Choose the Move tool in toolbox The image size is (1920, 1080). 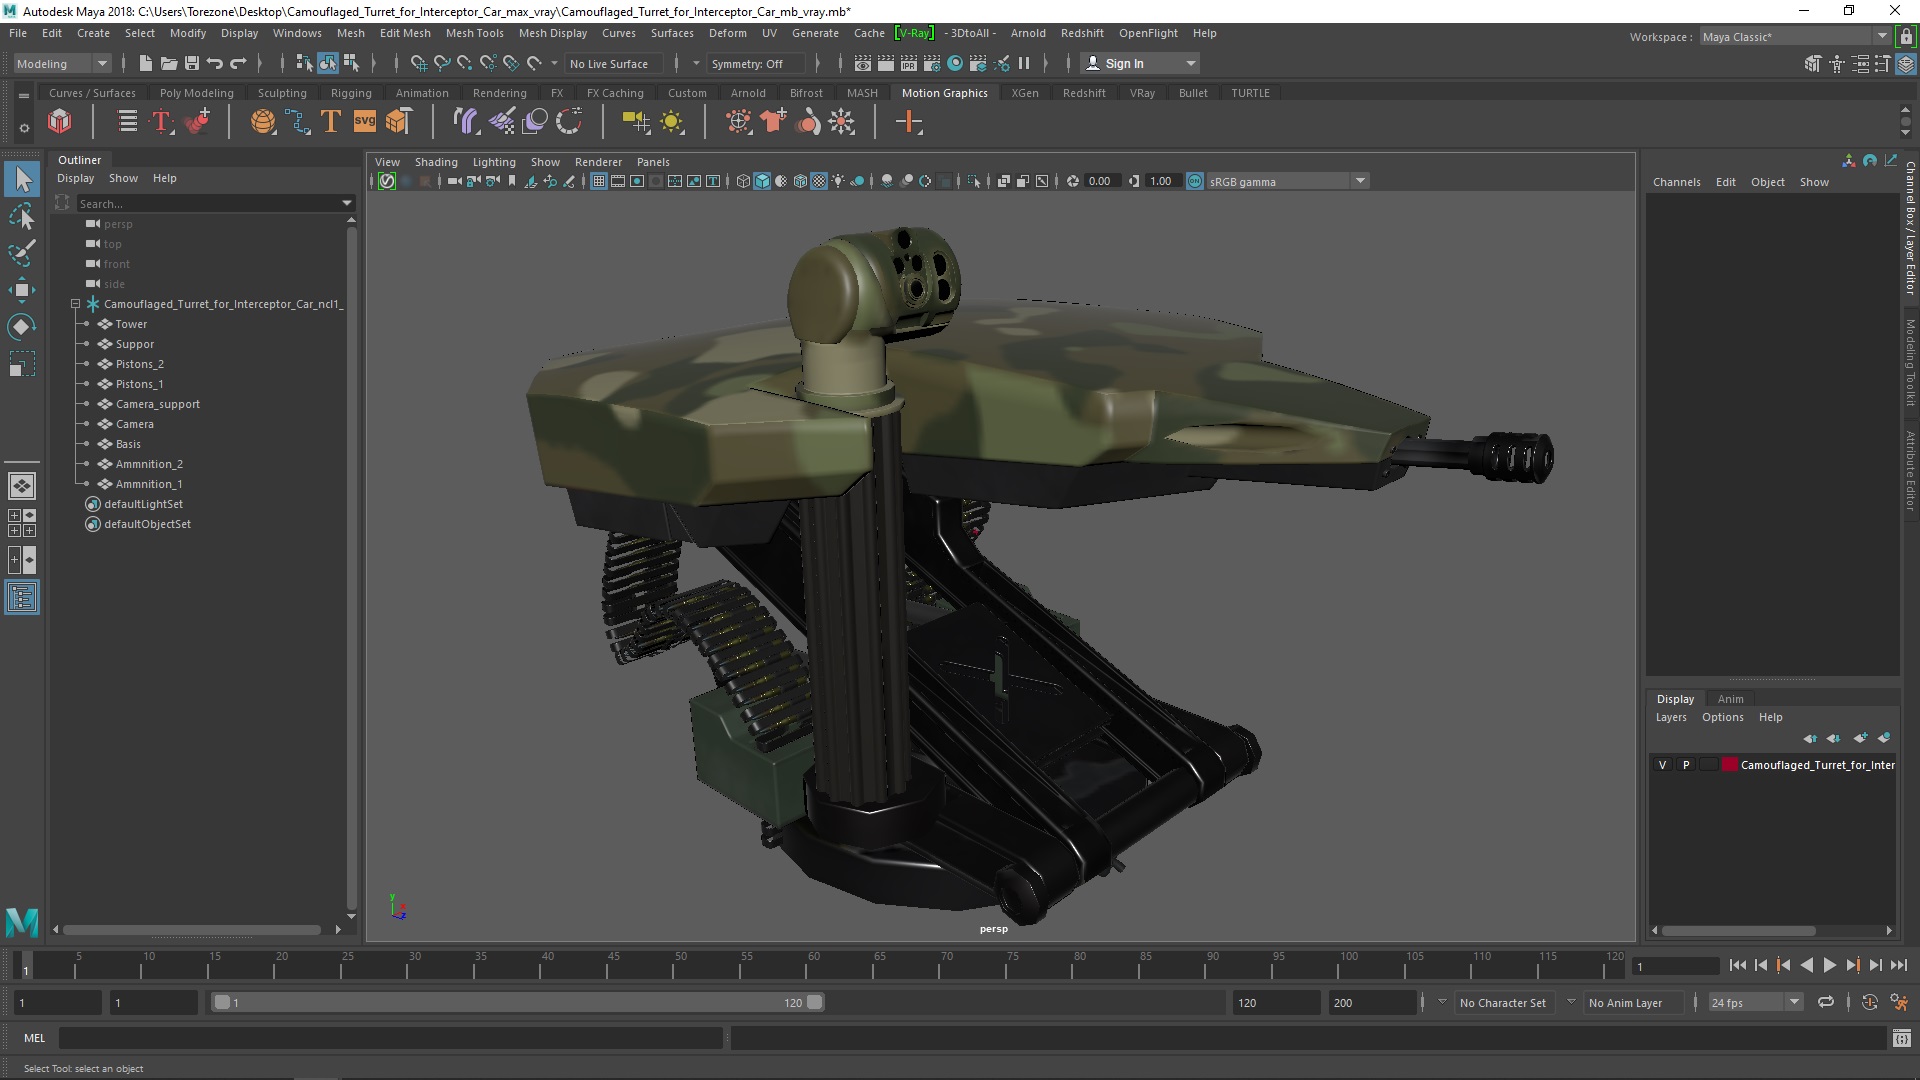(x=22, y=290)
